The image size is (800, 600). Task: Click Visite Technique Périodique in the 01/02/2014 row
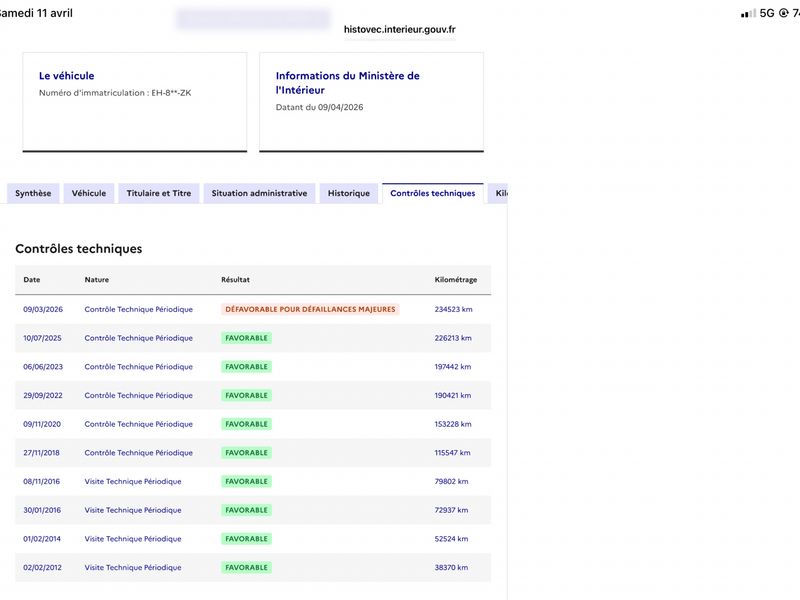pyautogui.click(x=133, y=539)
